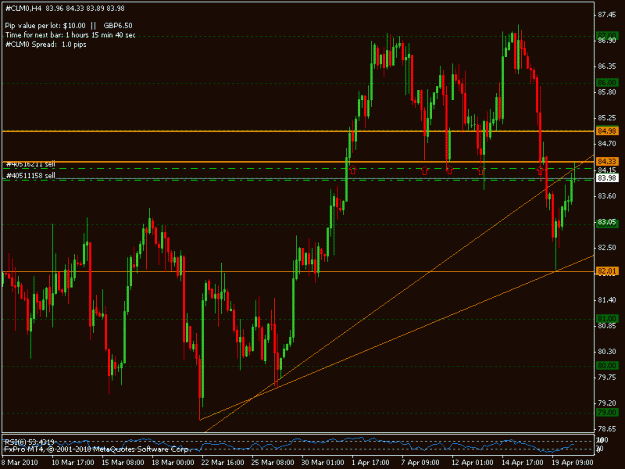The image size is (625, 469).
Task: Click the green 80.00 level tag
Action: pos(607,365)
